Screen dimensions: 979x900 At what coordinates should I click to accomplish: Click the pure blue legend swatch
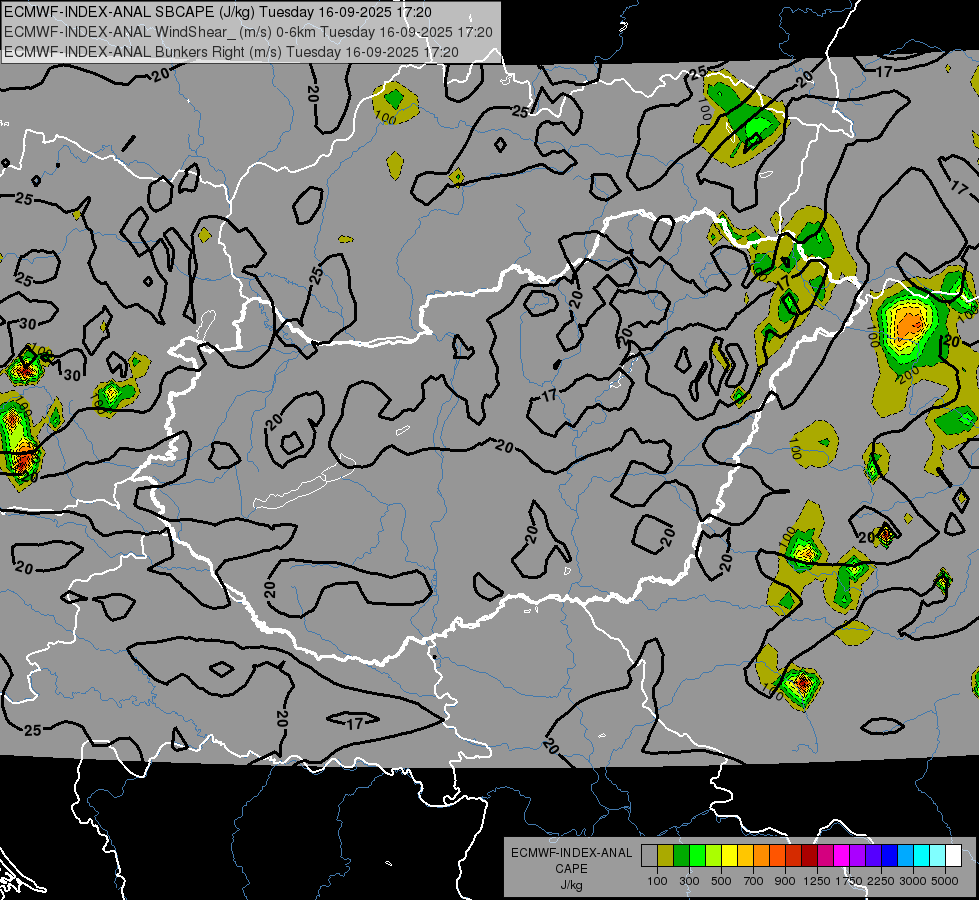890,856
